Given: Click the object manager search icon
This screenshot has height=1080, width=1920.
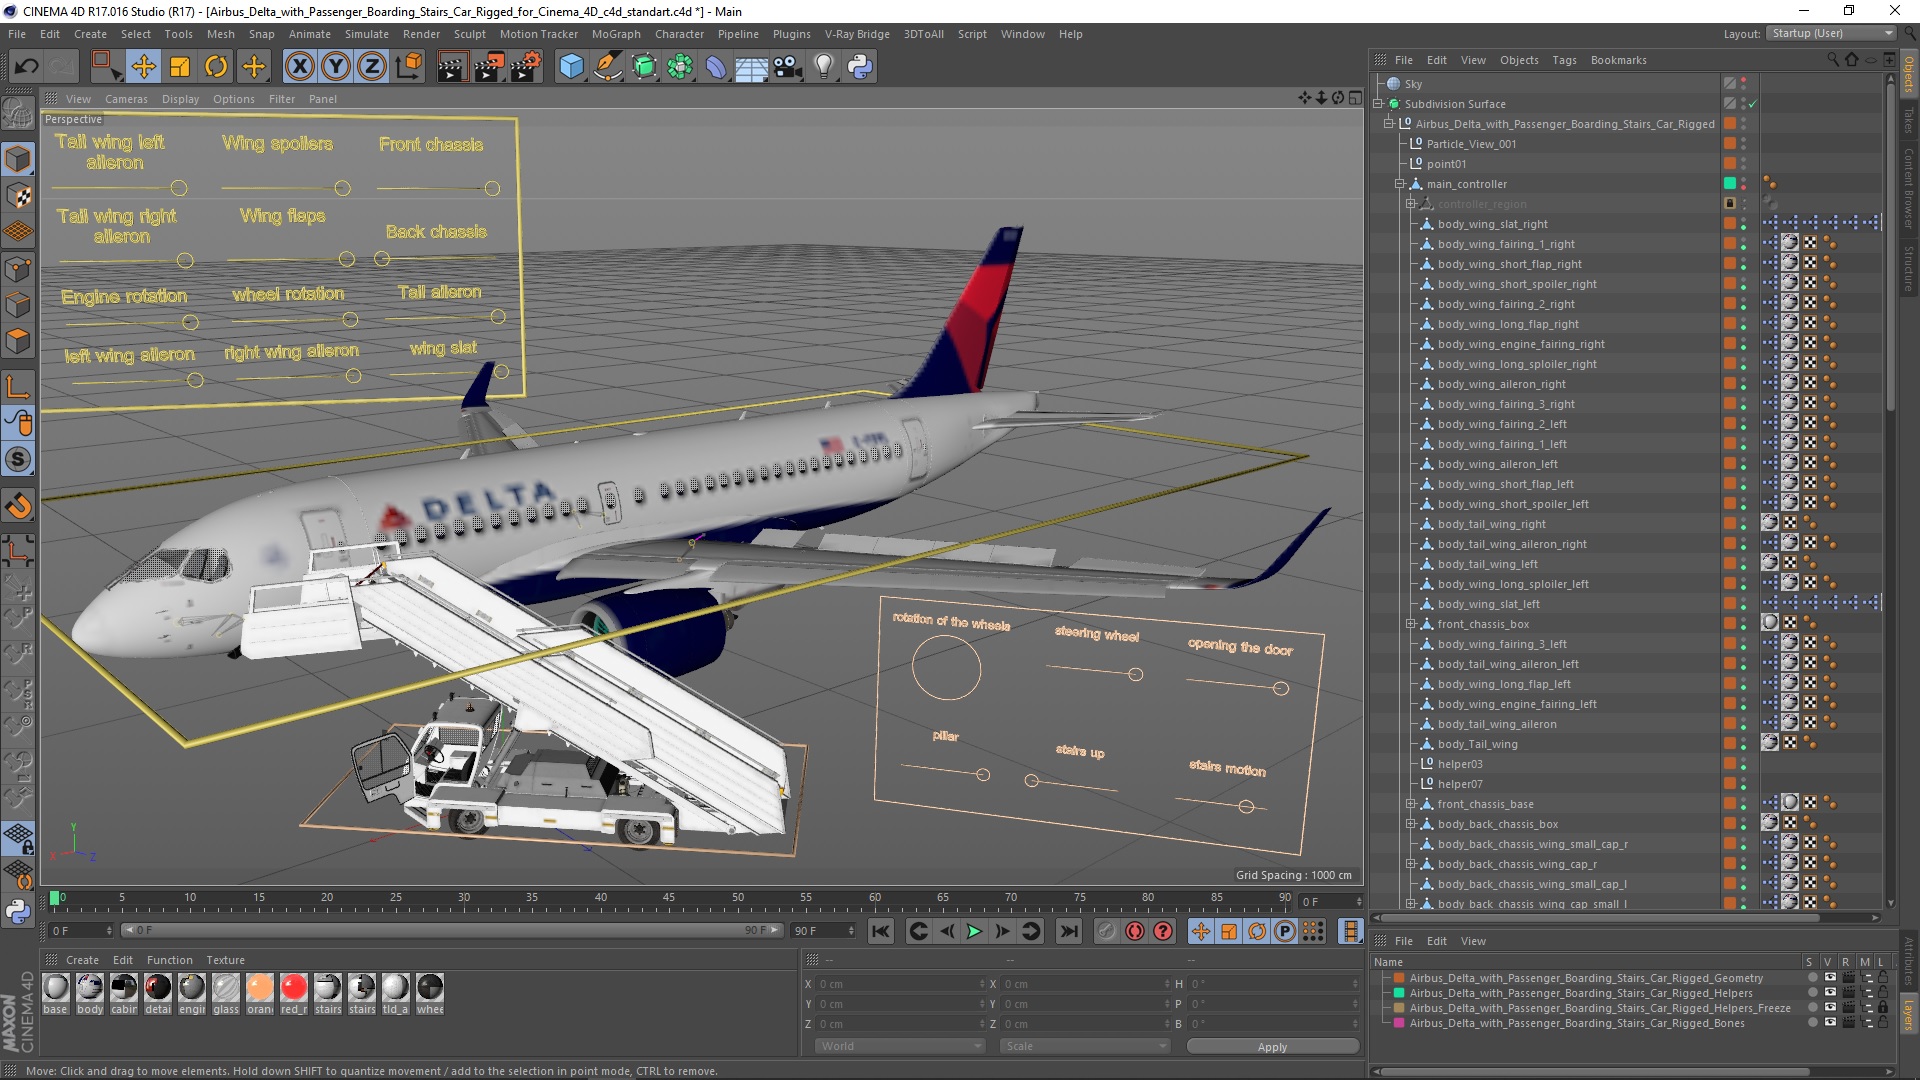Looking at the screenshot, I should point(1833,60).
